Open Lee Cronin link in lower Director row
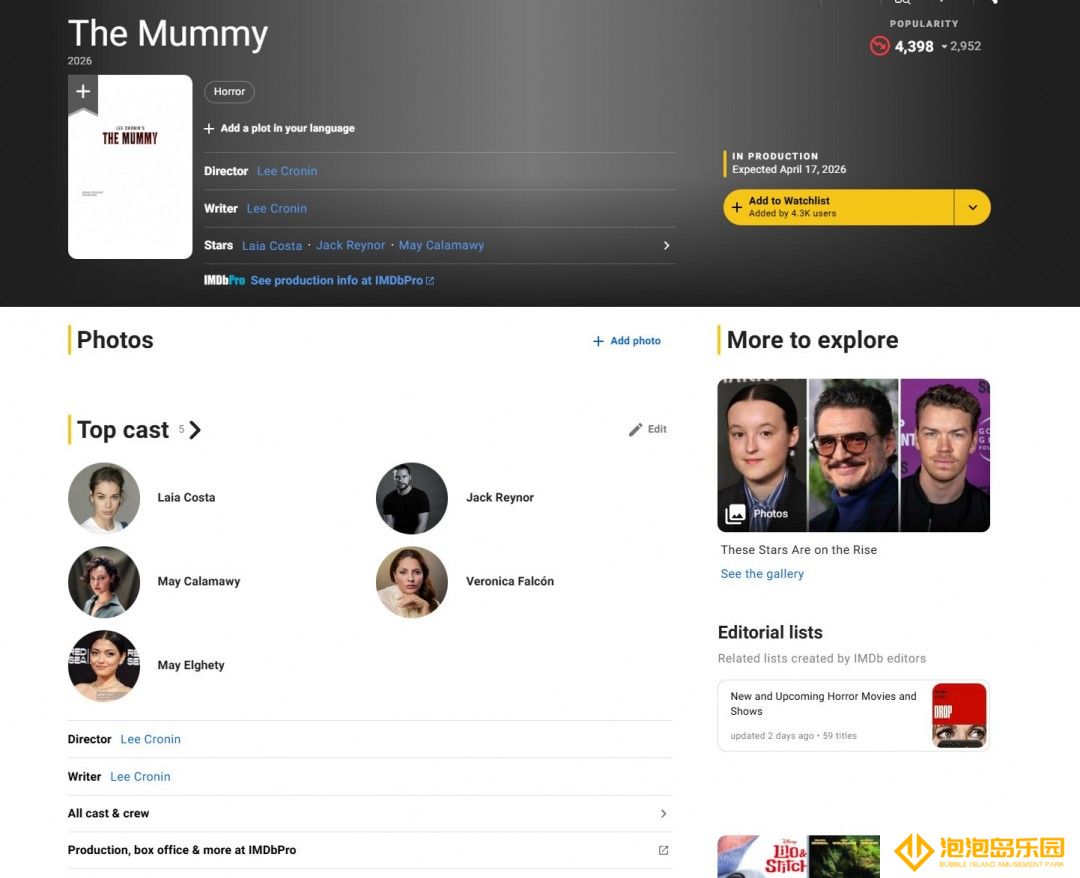Viewport: 1080px width, 878px height. pos(150,739)
